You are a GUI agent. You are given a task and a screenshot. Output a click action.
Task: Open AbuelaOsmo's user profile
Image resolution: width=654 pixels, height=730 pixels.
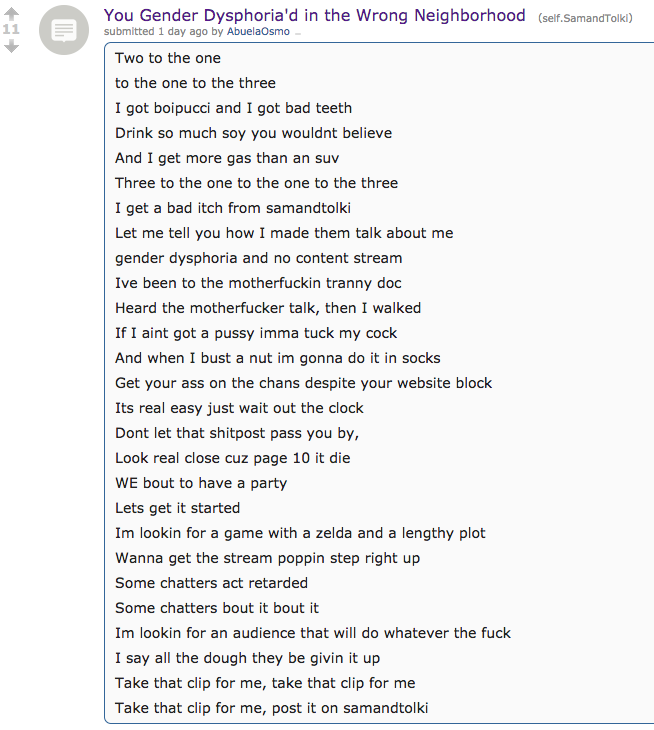258,32
